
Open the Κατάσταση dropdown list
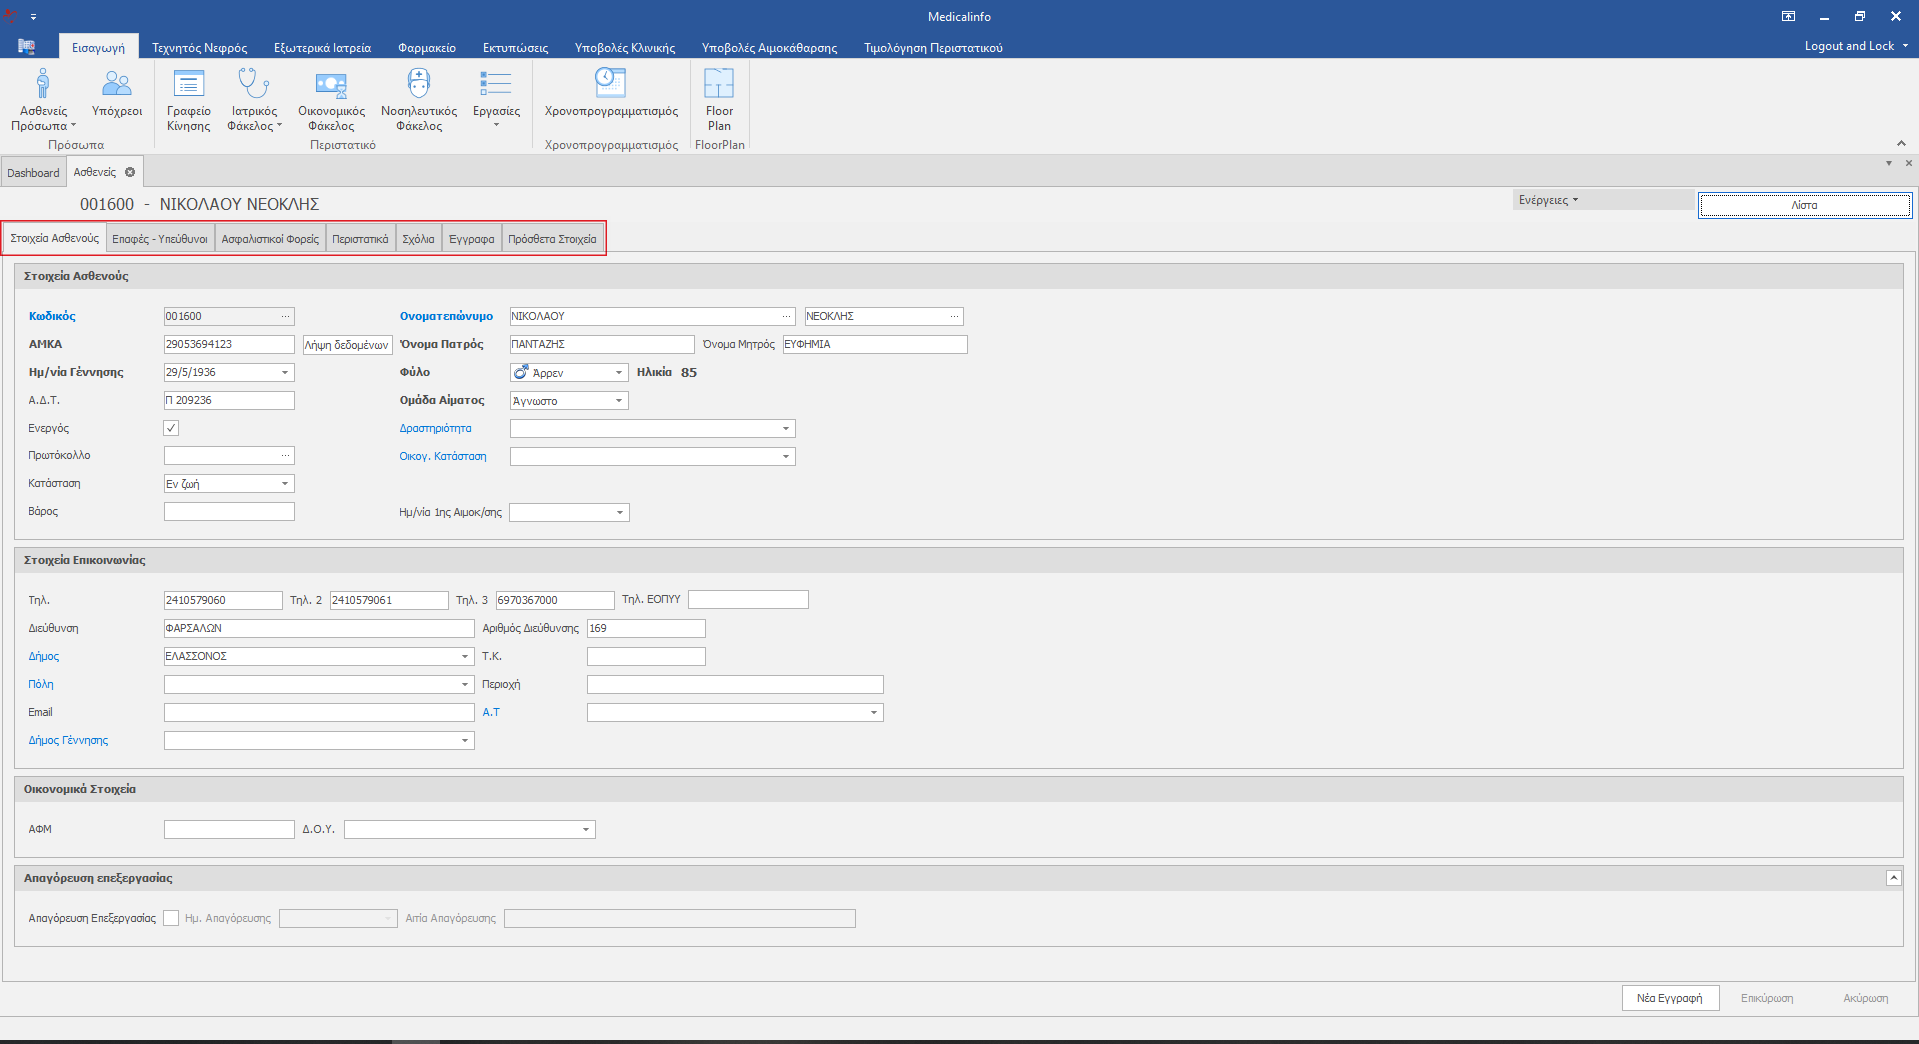coord(285,484)
